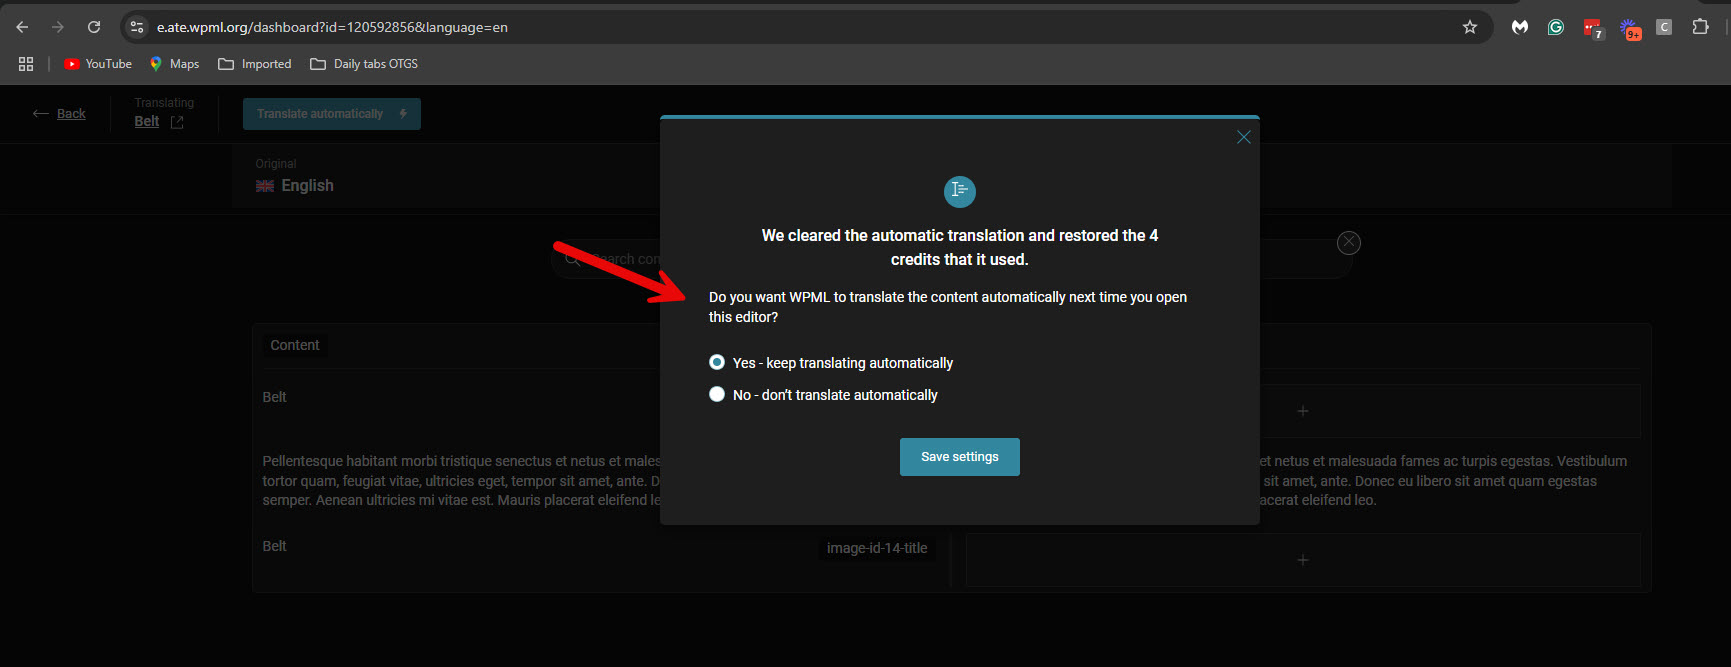Close the cleared translation dialog
1731x667 pixels.
coord(1243,137)
